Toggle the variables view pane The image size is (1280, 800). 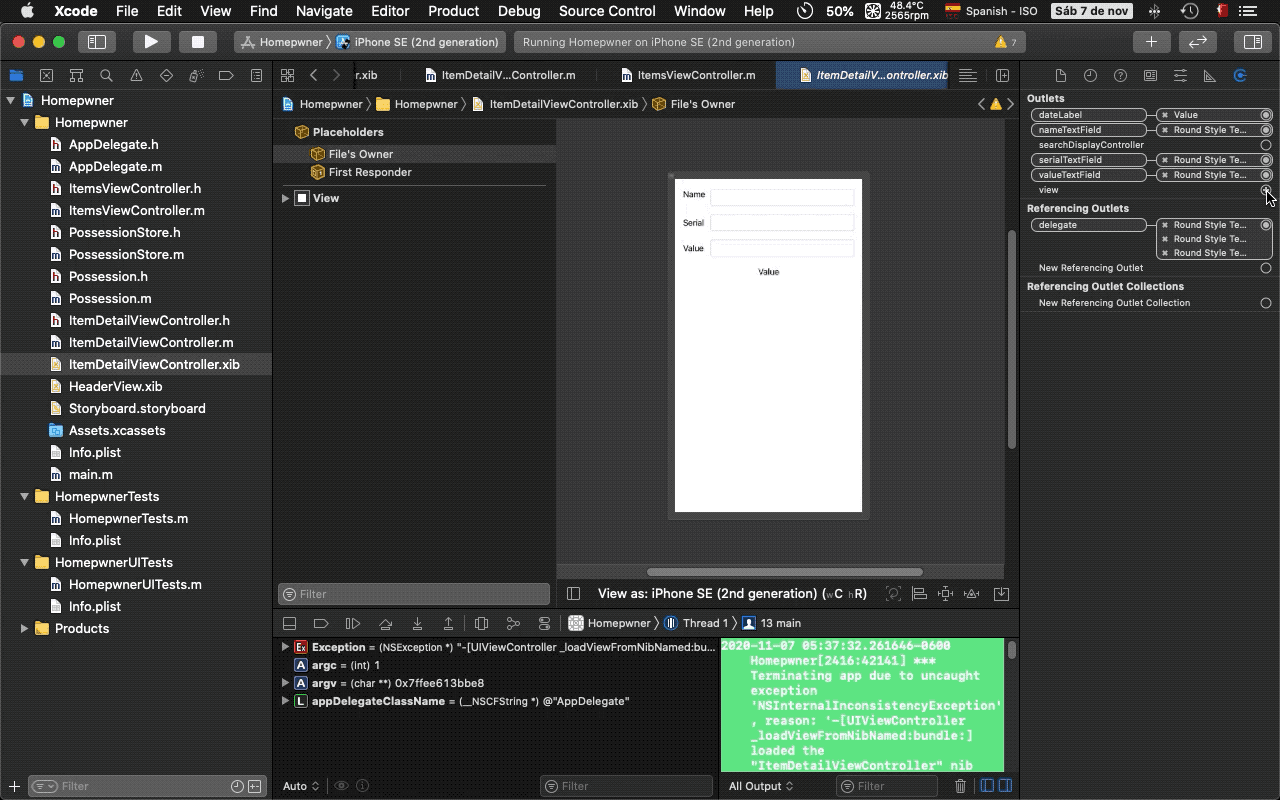(x=987, y=786)
